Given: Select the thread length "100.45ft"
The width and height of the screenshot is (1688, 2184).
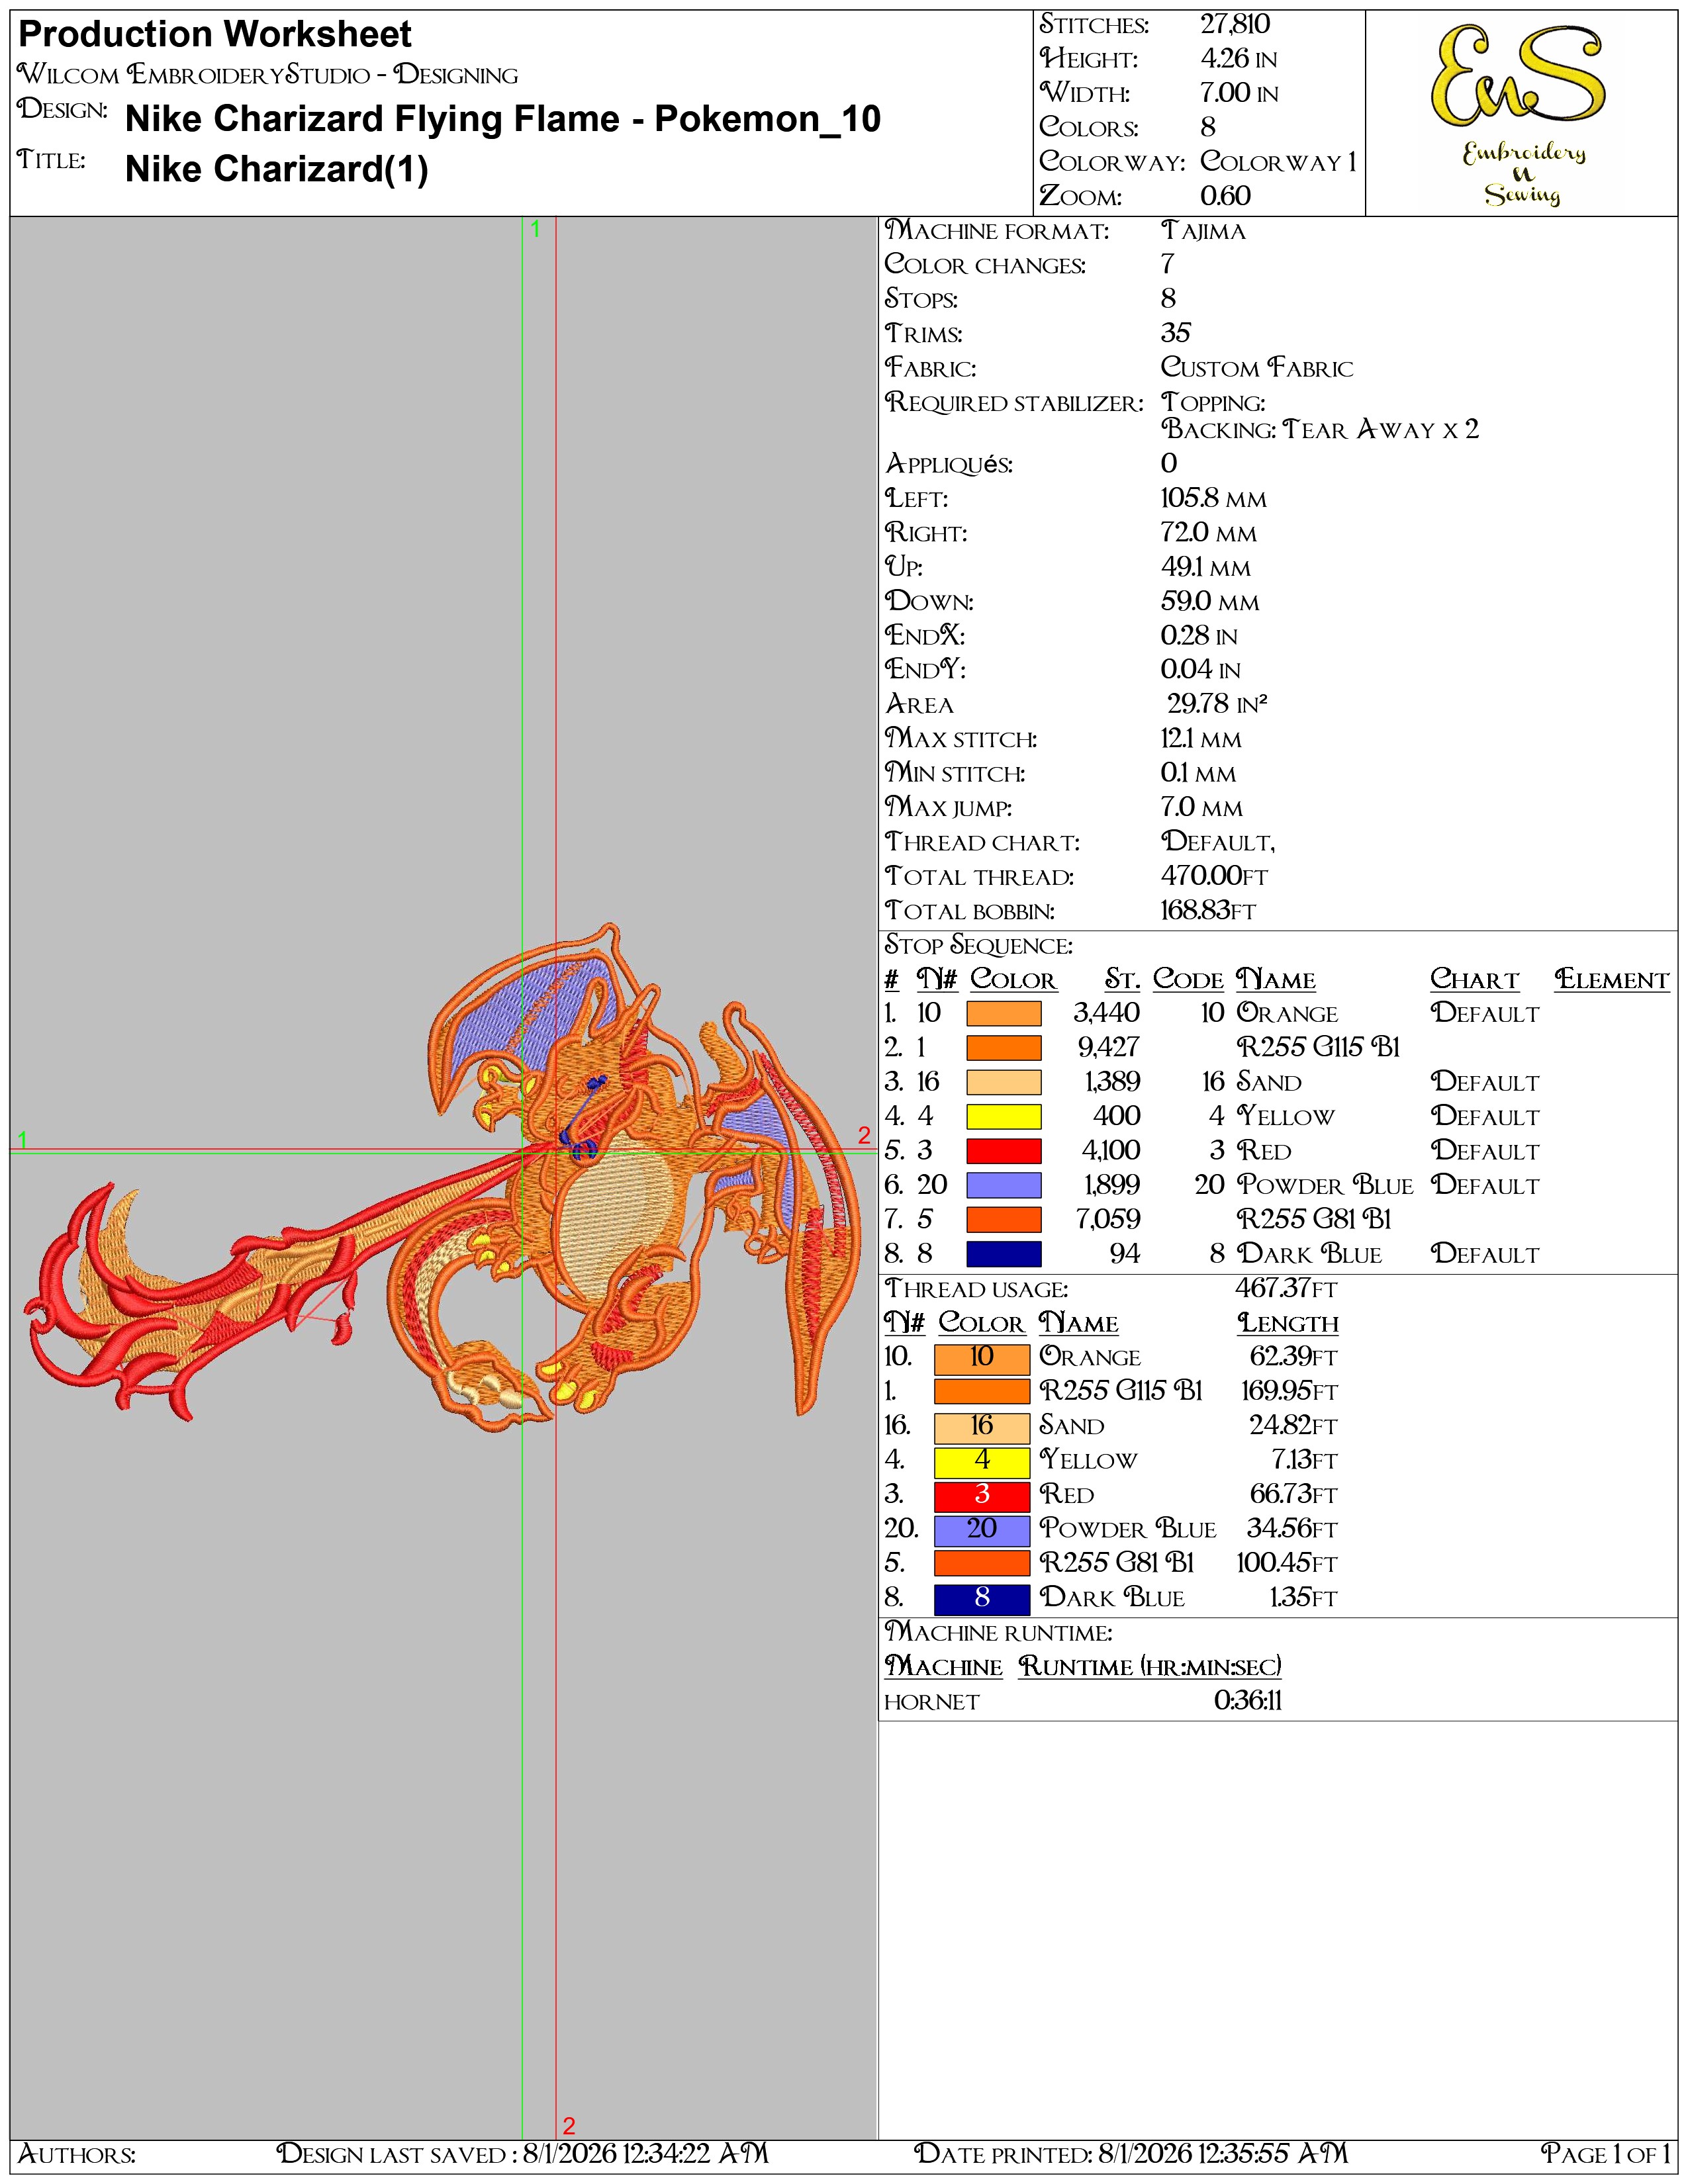Looking at the screenshot, I should click(1287, 1564).
